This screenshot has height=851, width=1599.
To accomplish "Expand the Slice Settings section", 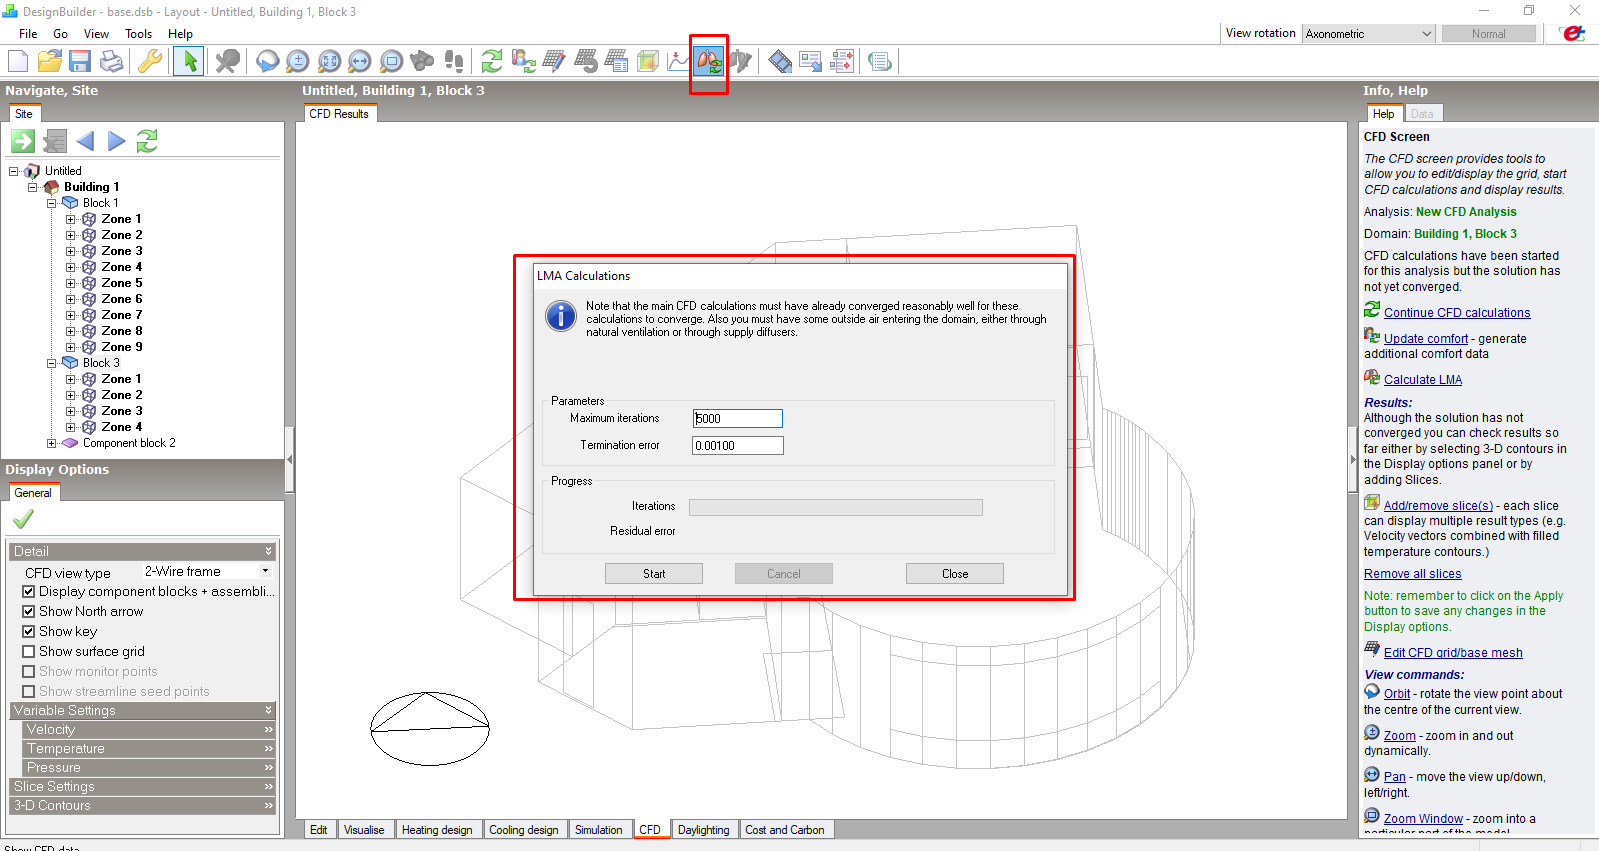I will [142, 787].
